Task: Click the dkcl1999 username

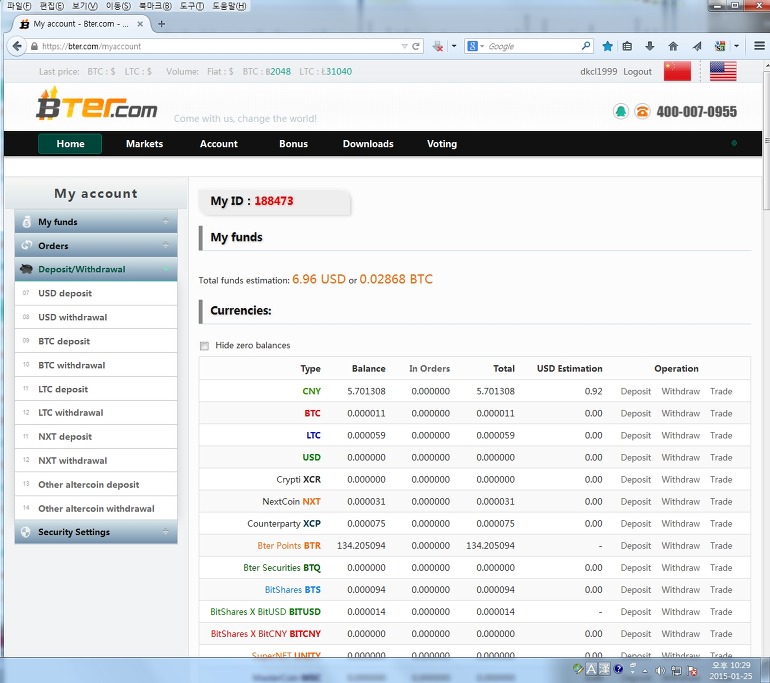Action: coord(598,72)
